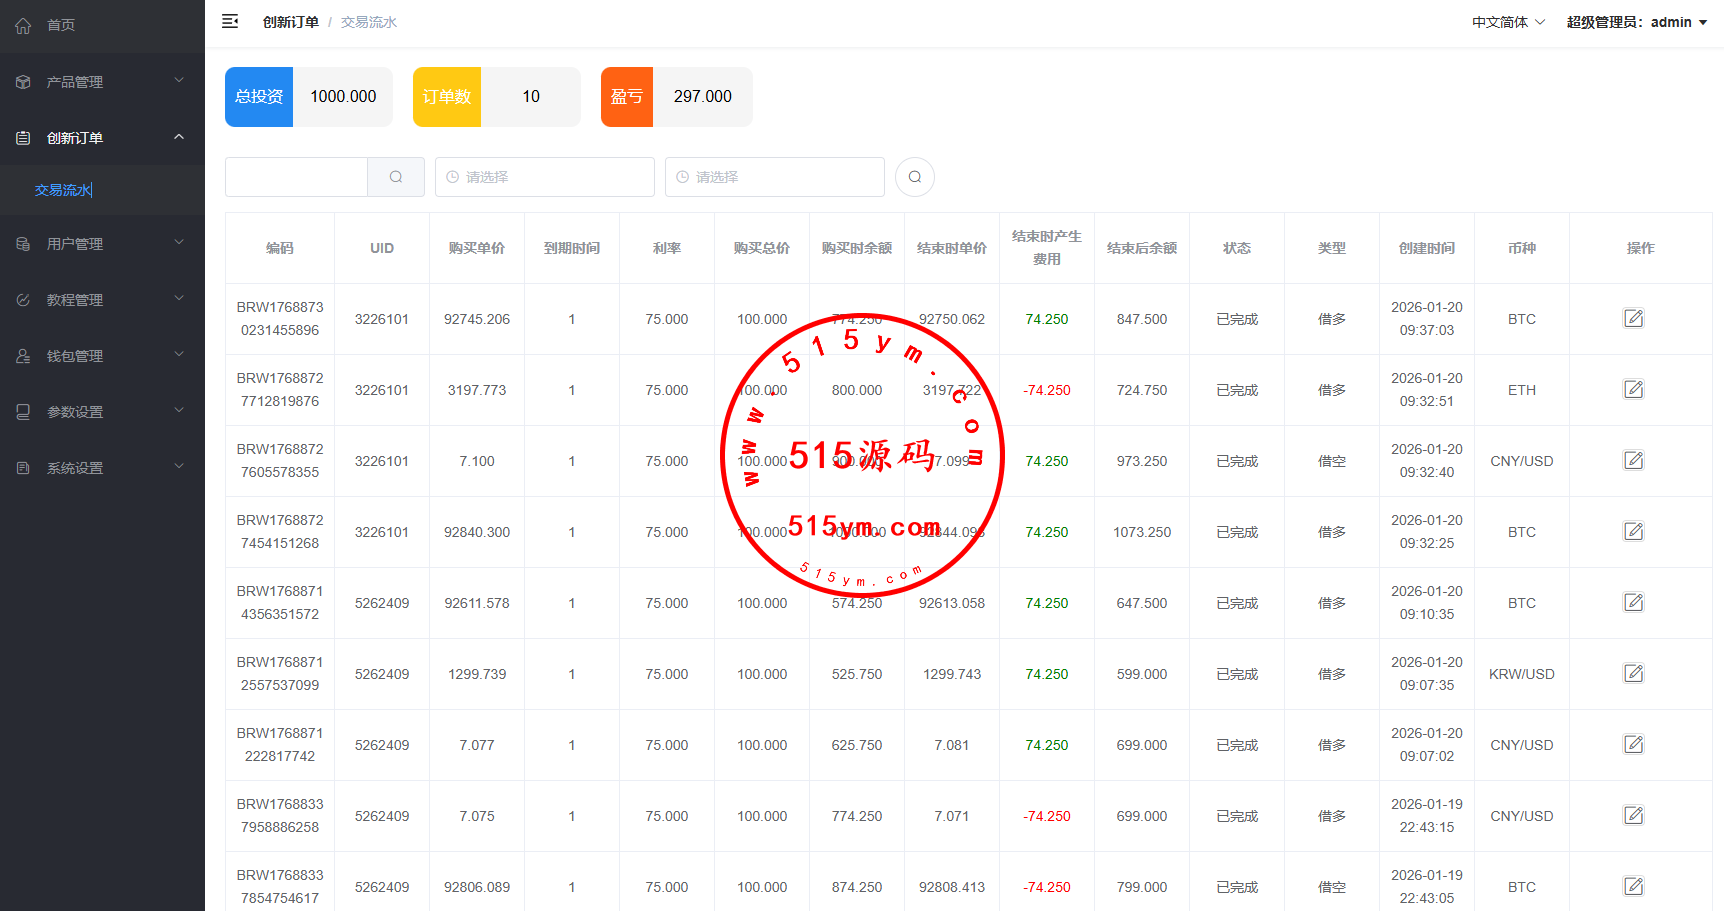Collapse the 创新订单 sidebar menu
Viewport: 1724px width, 911px height.
(x=102, y=138)
